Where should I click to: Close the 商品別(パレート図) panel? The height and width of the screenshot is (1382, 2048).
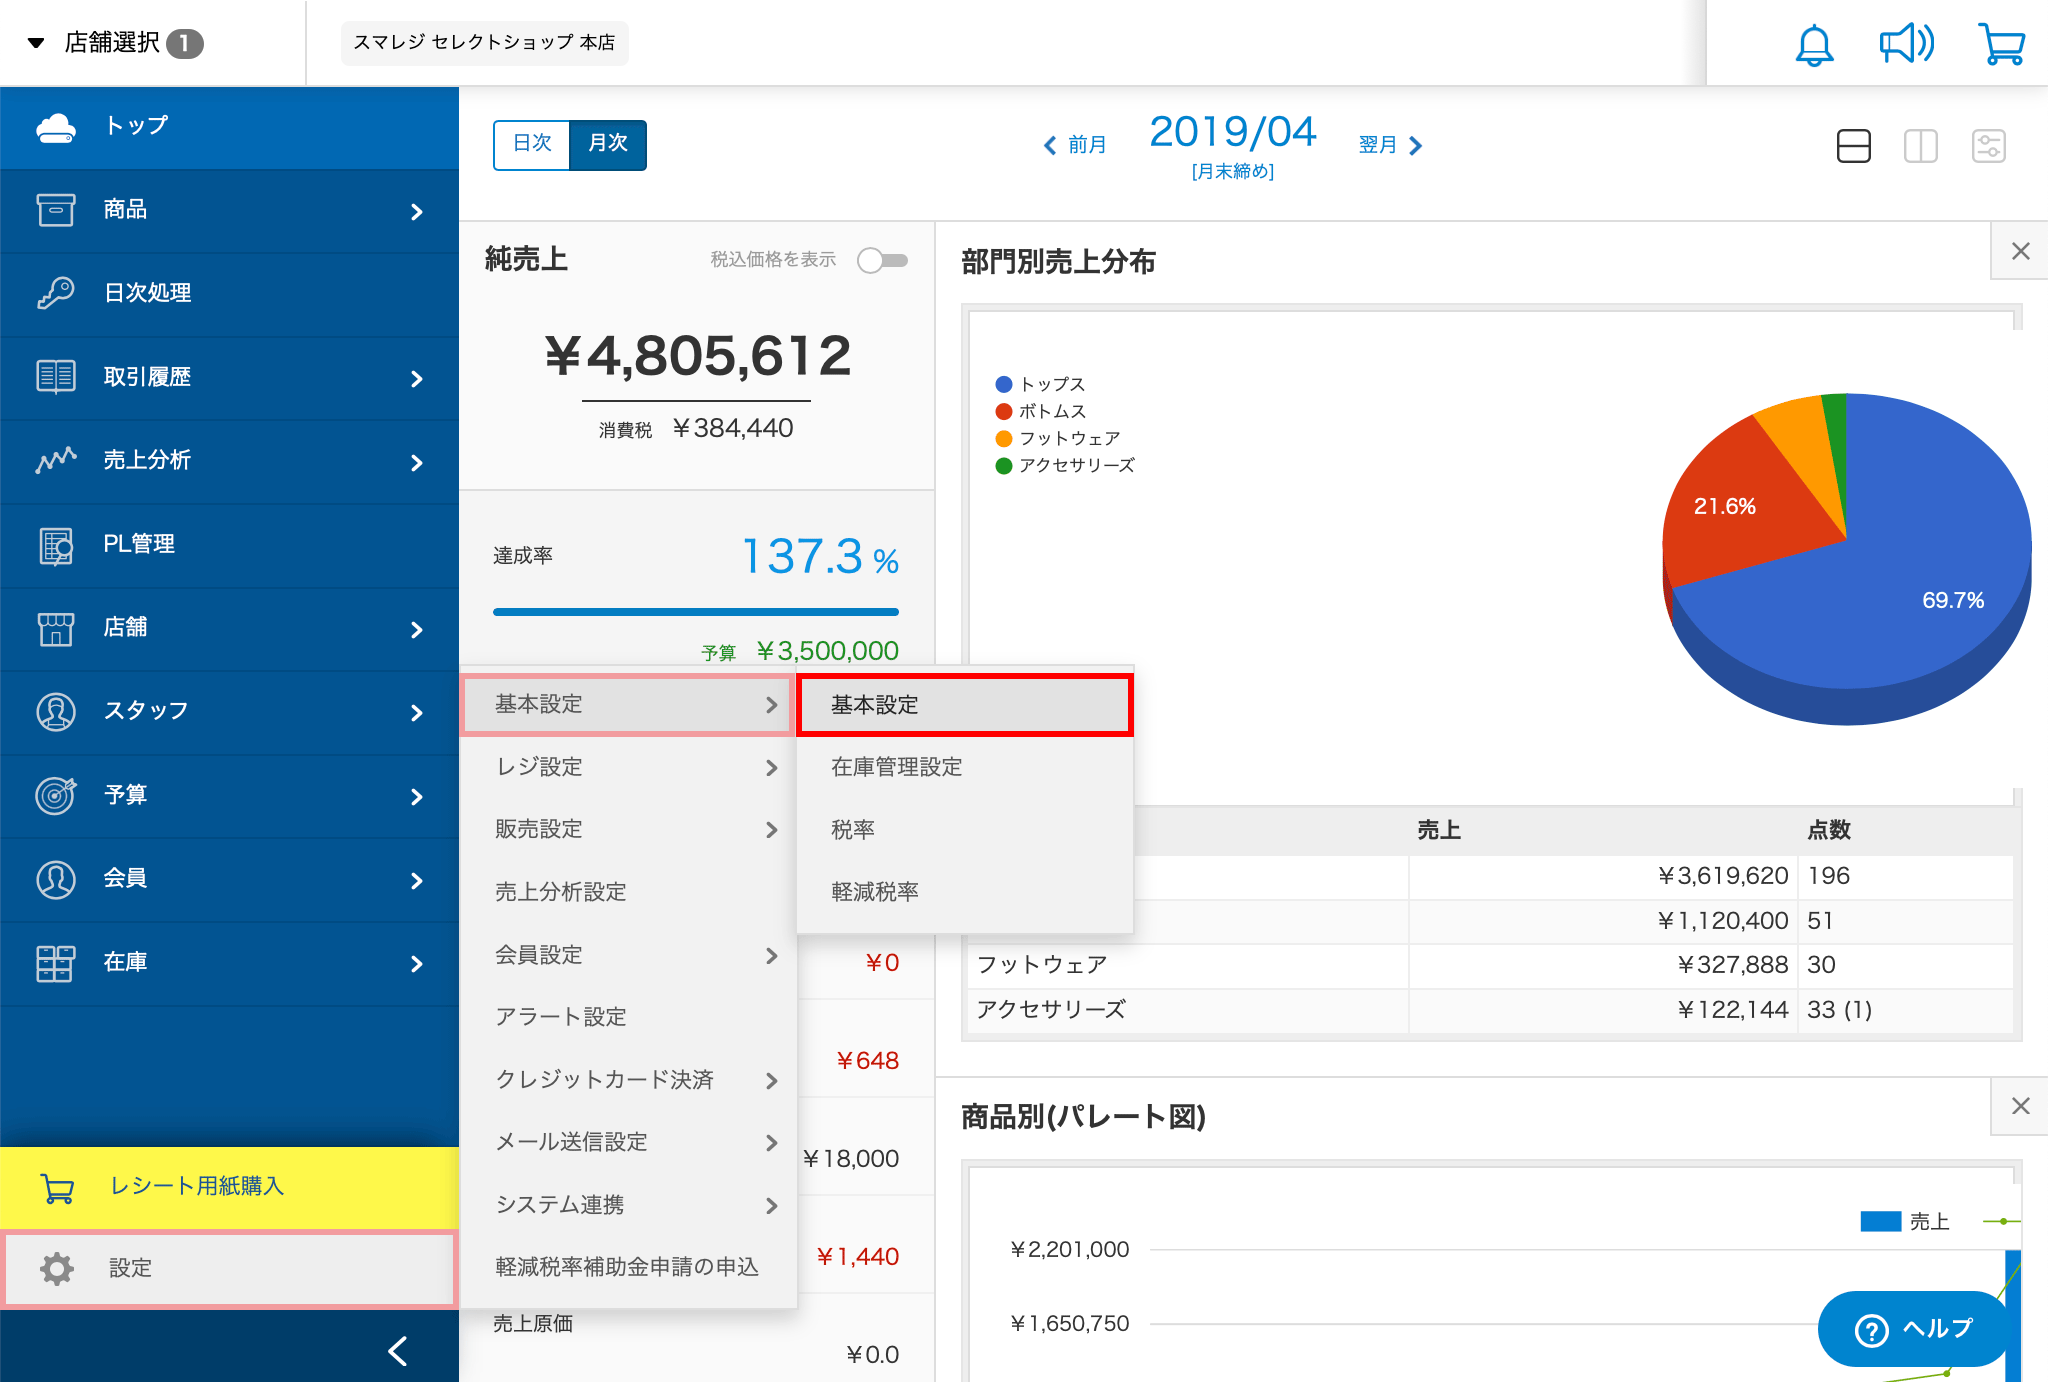pos(2020,1106)
